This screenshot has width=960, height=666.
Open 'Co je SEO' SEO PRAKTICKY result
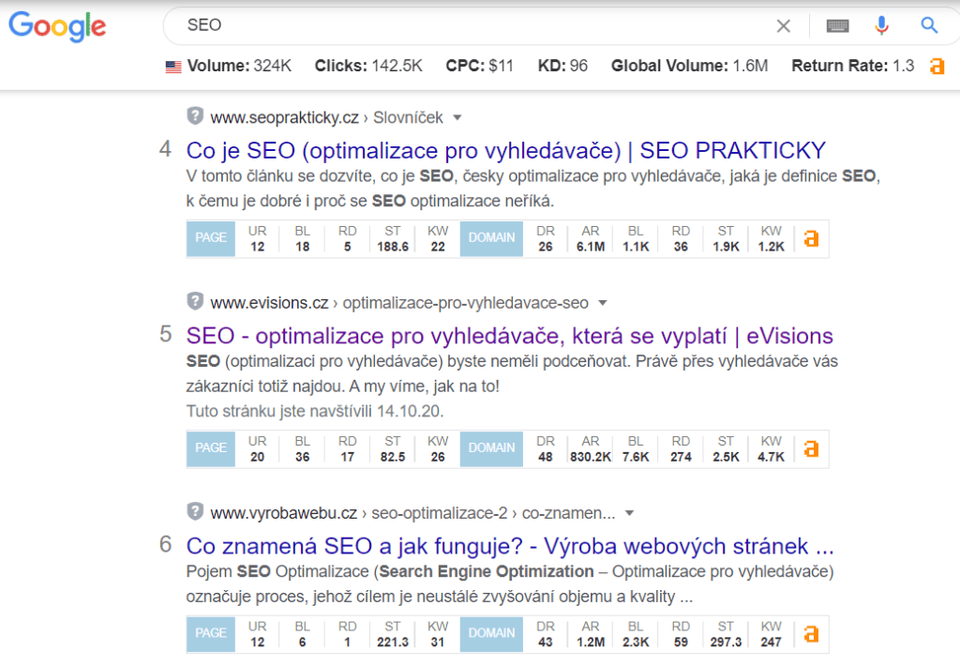pyautogui.click(x=506, y=151)
